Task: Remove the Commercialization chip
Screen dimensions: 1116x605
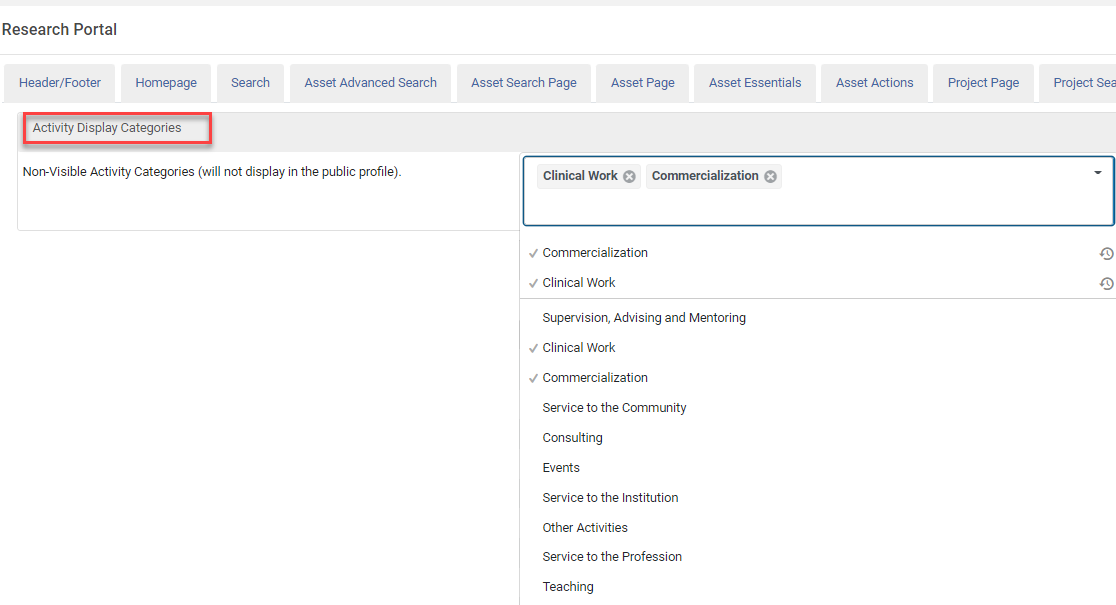Action: point(770,177)
